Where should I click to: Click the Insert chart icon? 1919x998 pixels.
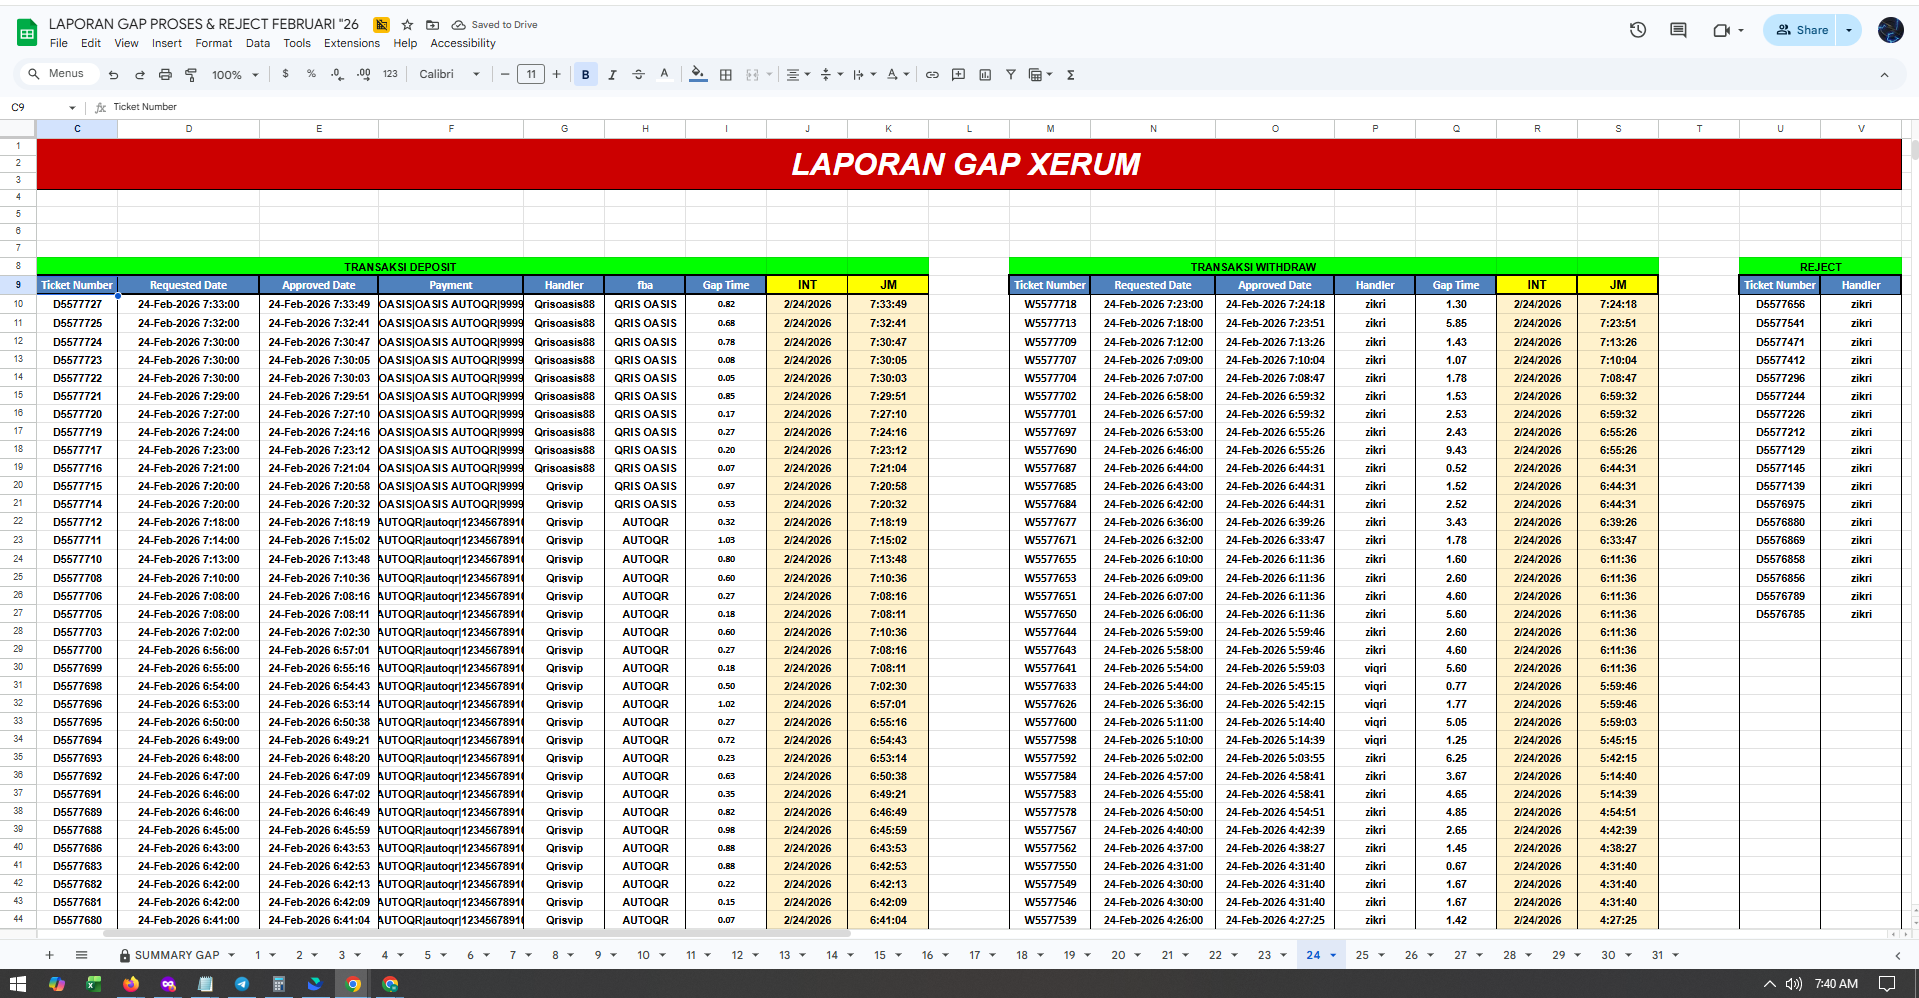pyautogui.click(x=985, y=75)
